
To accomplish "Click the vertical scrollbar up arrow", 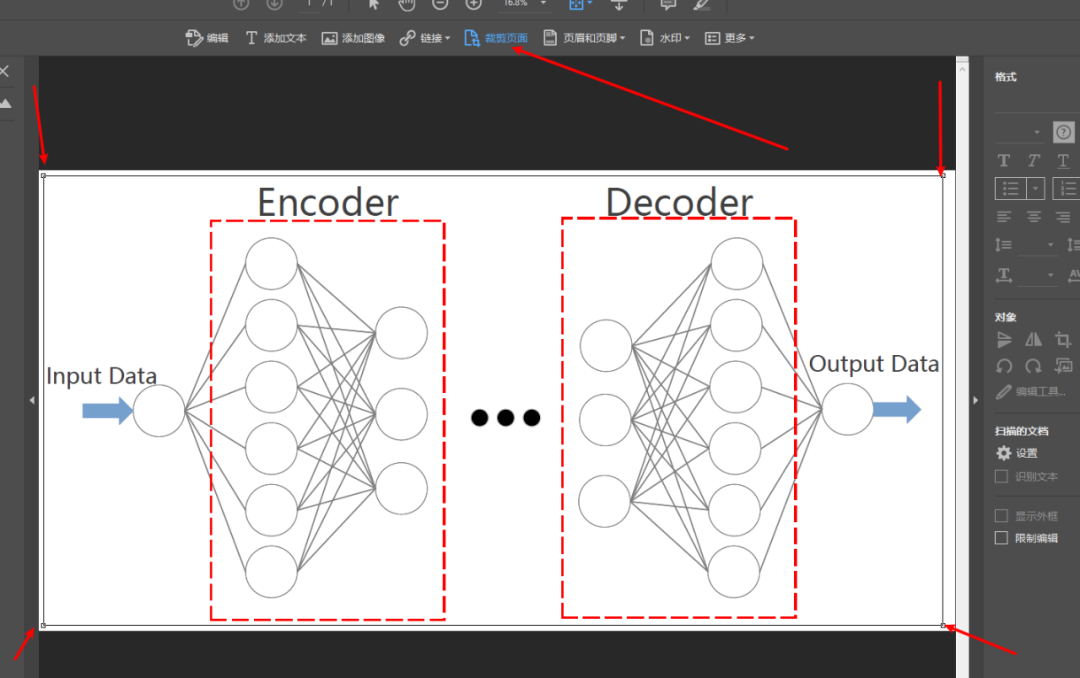I will pyautogui.click(x=962, y=69).
